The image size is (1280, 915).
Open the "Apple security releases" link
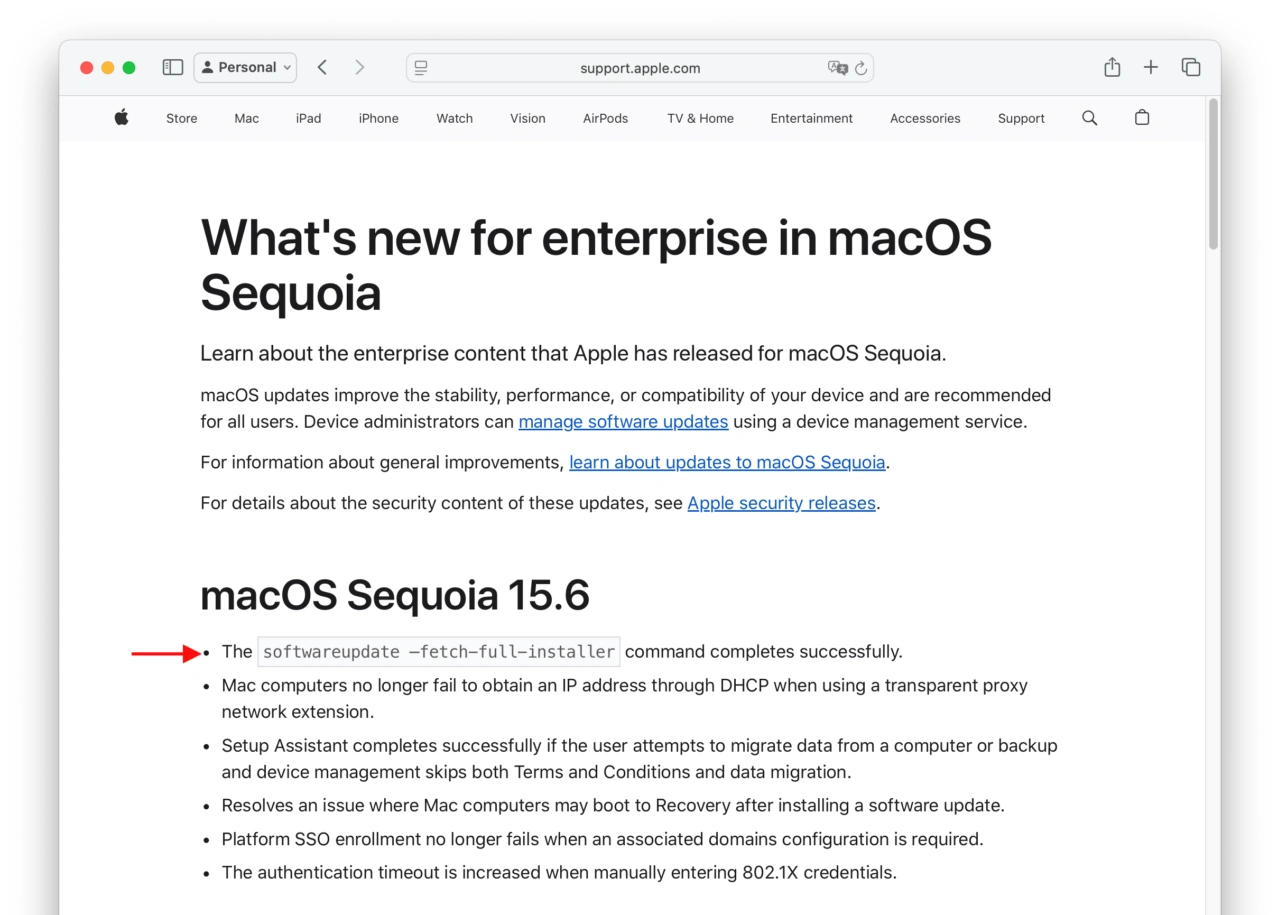pos(781,503)
